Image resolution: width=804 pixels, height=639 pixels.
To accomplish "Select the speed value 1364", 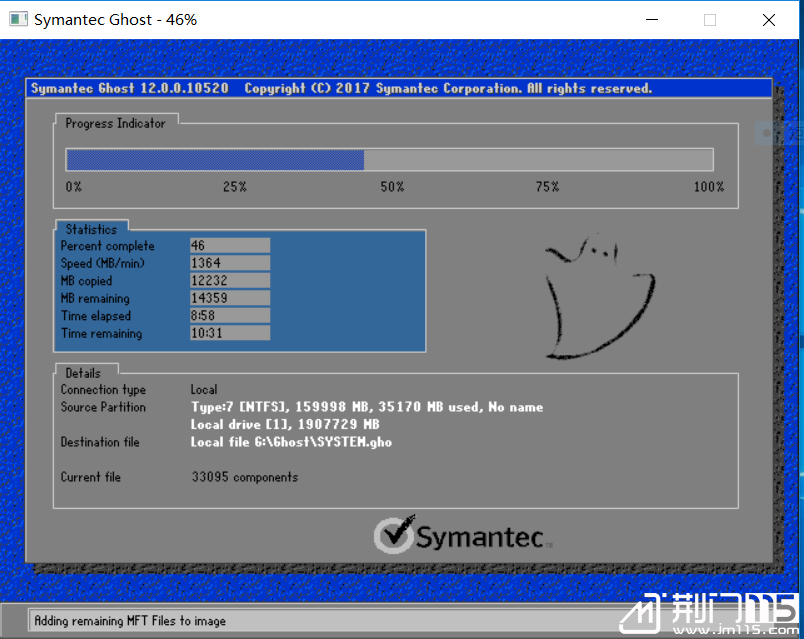I will pyautogui.click(x=230, y=263).
